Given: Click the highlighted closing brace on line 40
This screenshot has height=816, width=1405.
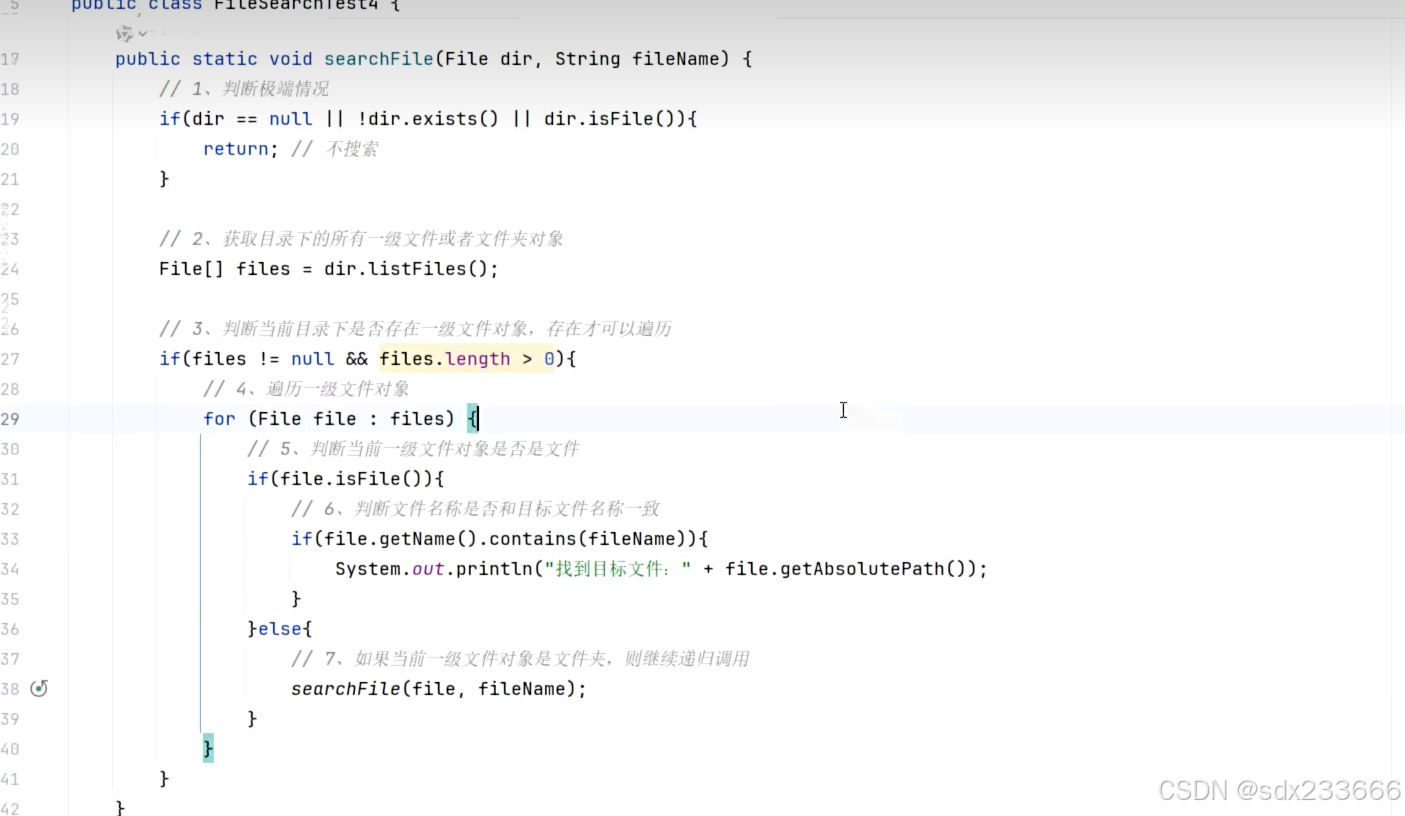Looking at the screenshot, I should (x=207, y=748).
